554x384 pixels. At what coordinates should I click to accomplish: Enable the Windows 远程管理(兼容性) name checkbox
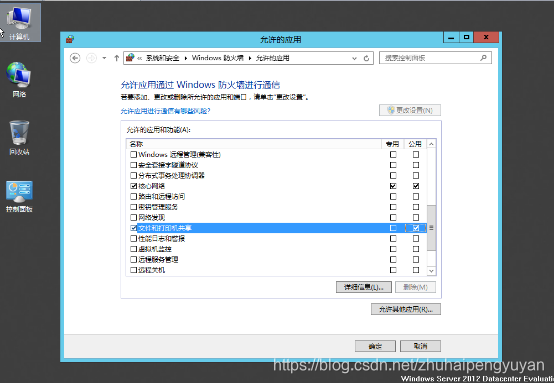point(134,154)
